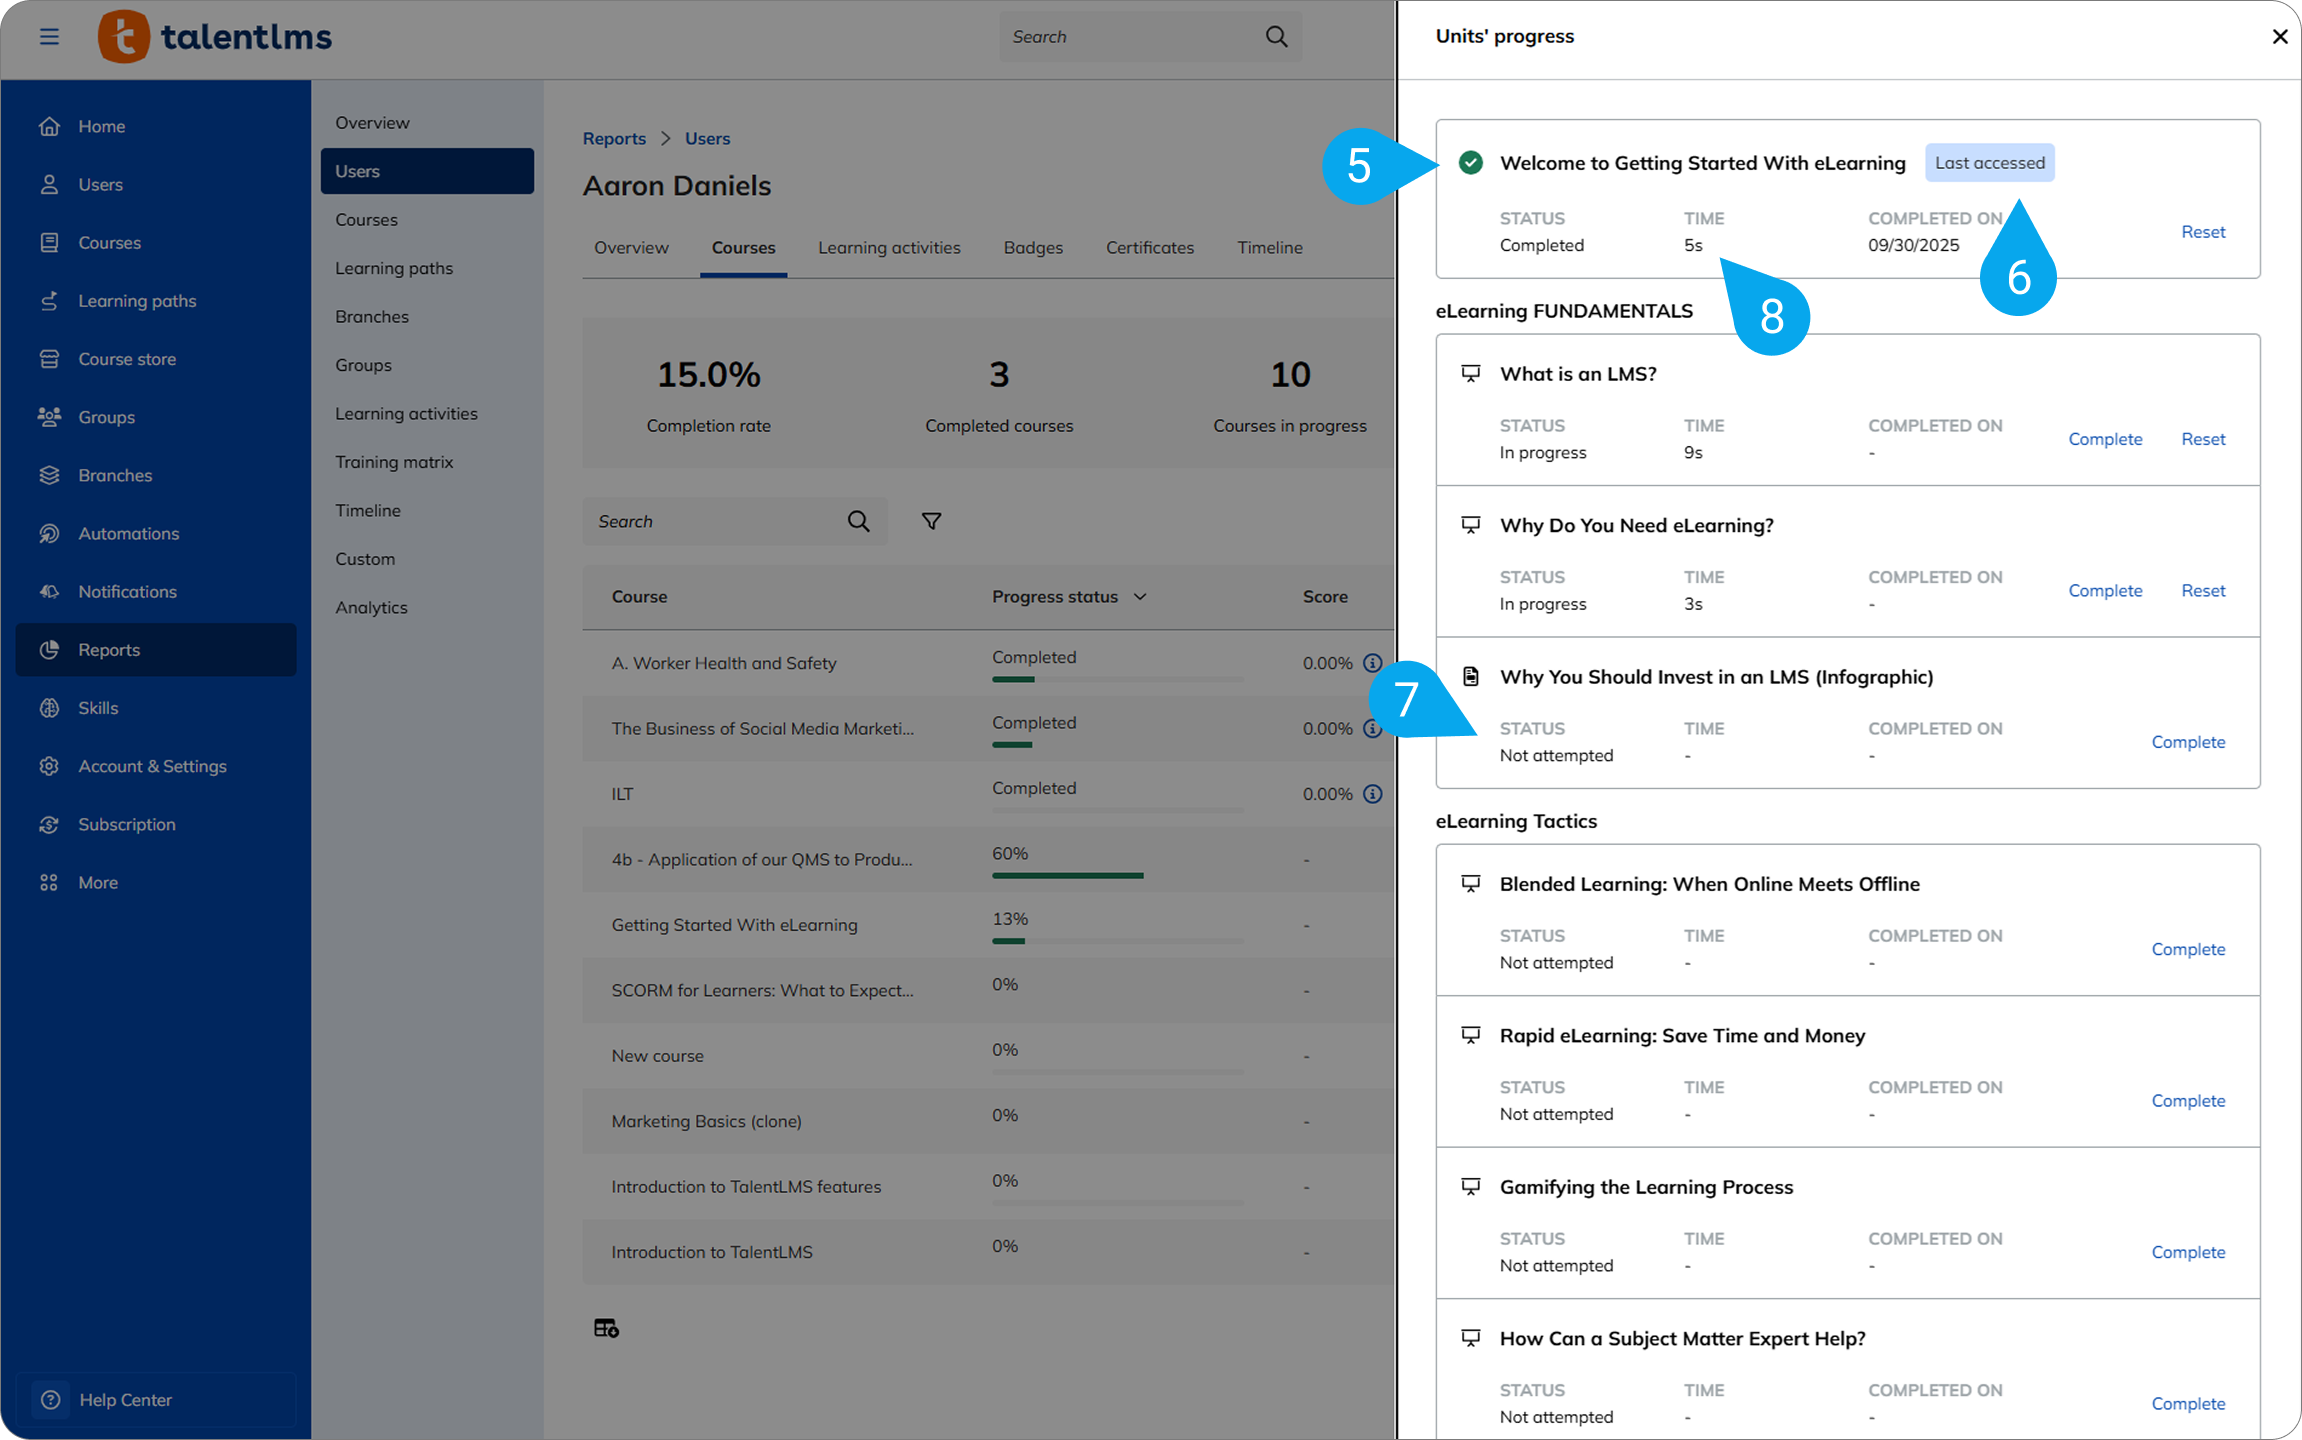Complete the Why You Should Invest infographic unit
This screenshot has width=2302, height=1440.
click(x=2188, y=742)
